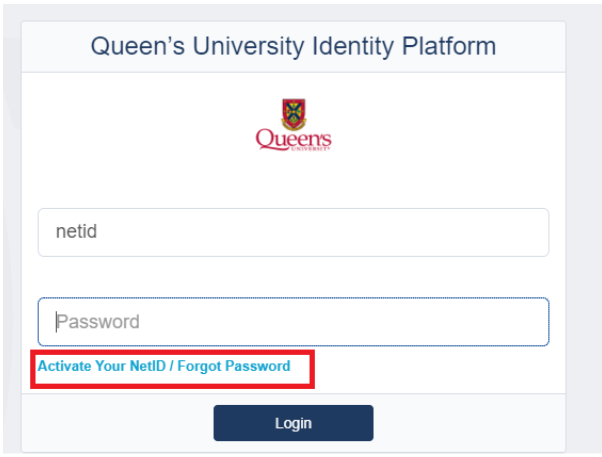
Task: Click the red Queen's wordmark in the logo
Action: pyautogui.click(x=293, y=139)
